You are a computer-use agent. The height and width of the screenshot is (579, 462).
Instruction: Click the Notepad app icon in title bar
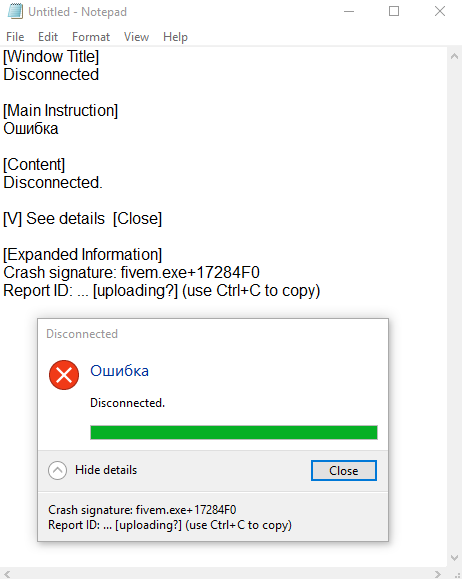click(x=15, y=11)
